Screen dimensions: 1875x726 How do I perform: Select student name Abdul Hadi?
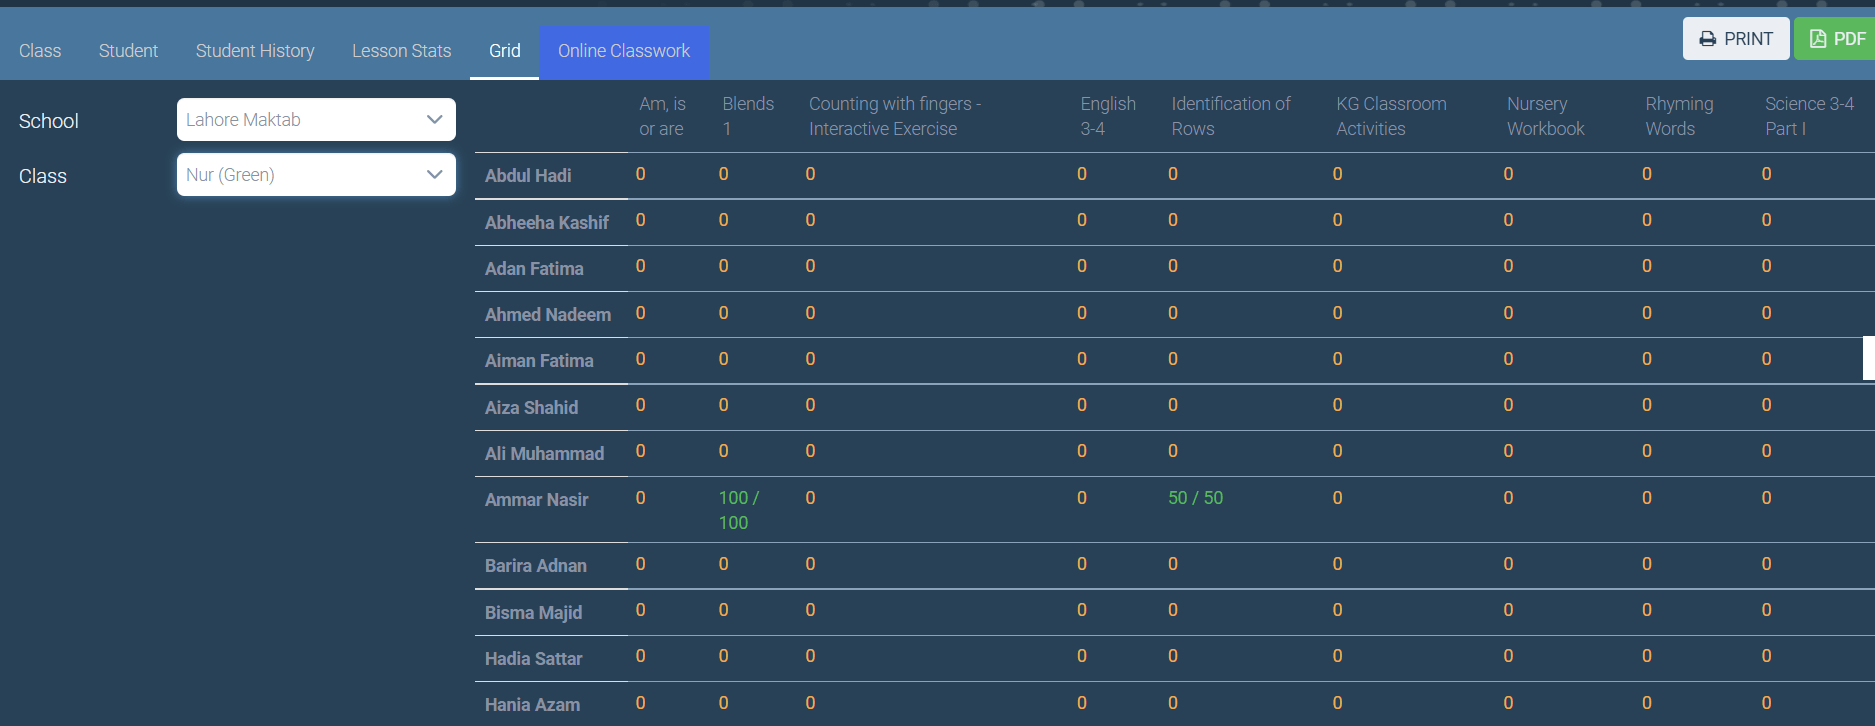pyautogui.click(x=528, y=176)
